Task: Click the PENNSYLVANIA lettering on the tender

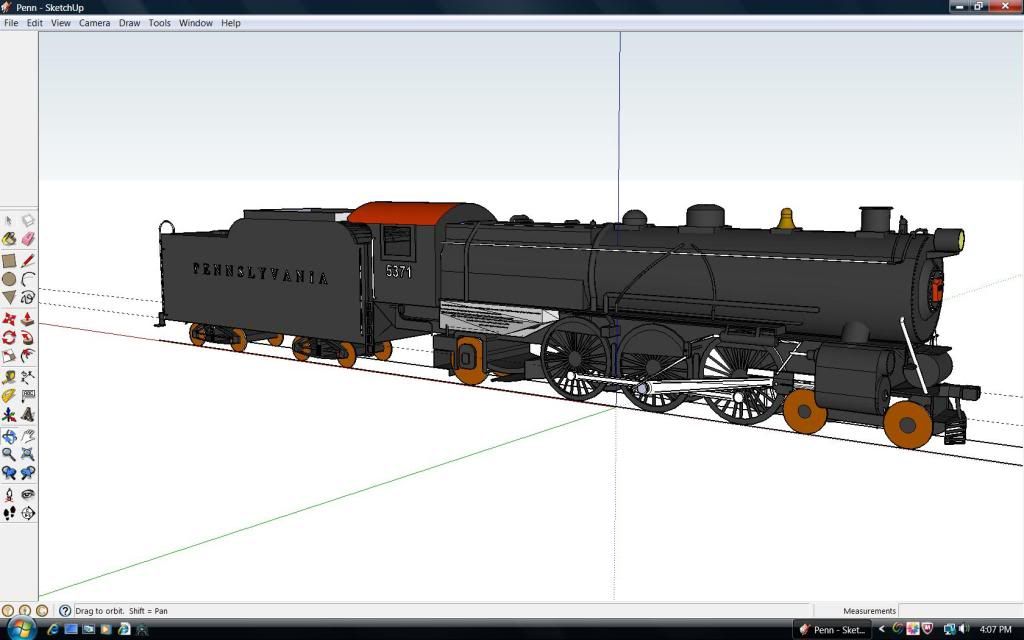Action: click(x=261, y=274)
